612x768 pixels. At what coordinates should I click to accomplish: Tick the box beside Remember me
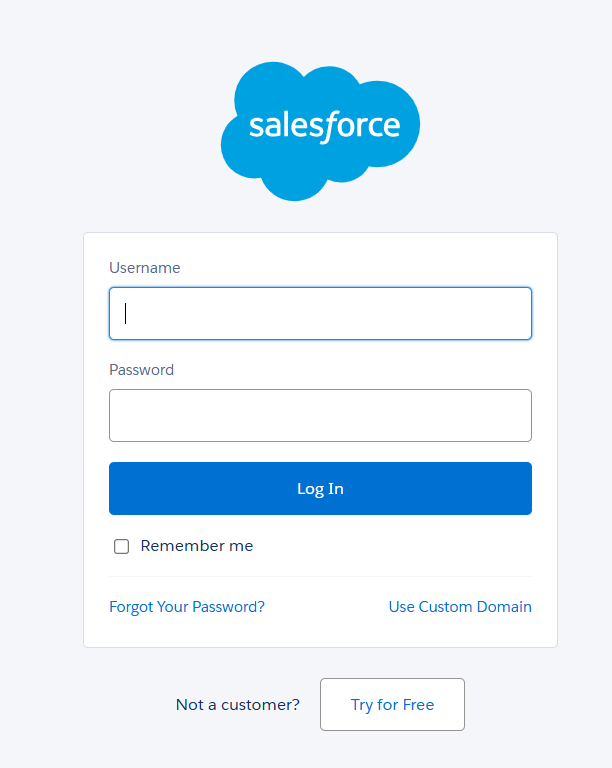[x=122, y=546]
